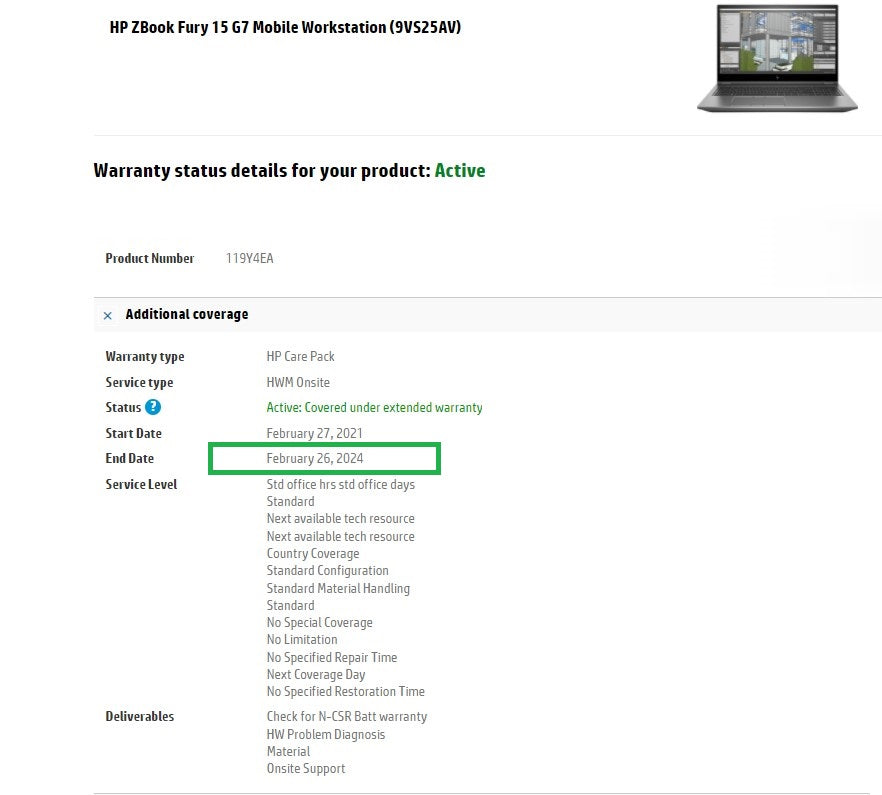Click the Onsite Support deliverable
Image resolution: width=882 pixels, height=795 pixels.
point(306,769)
